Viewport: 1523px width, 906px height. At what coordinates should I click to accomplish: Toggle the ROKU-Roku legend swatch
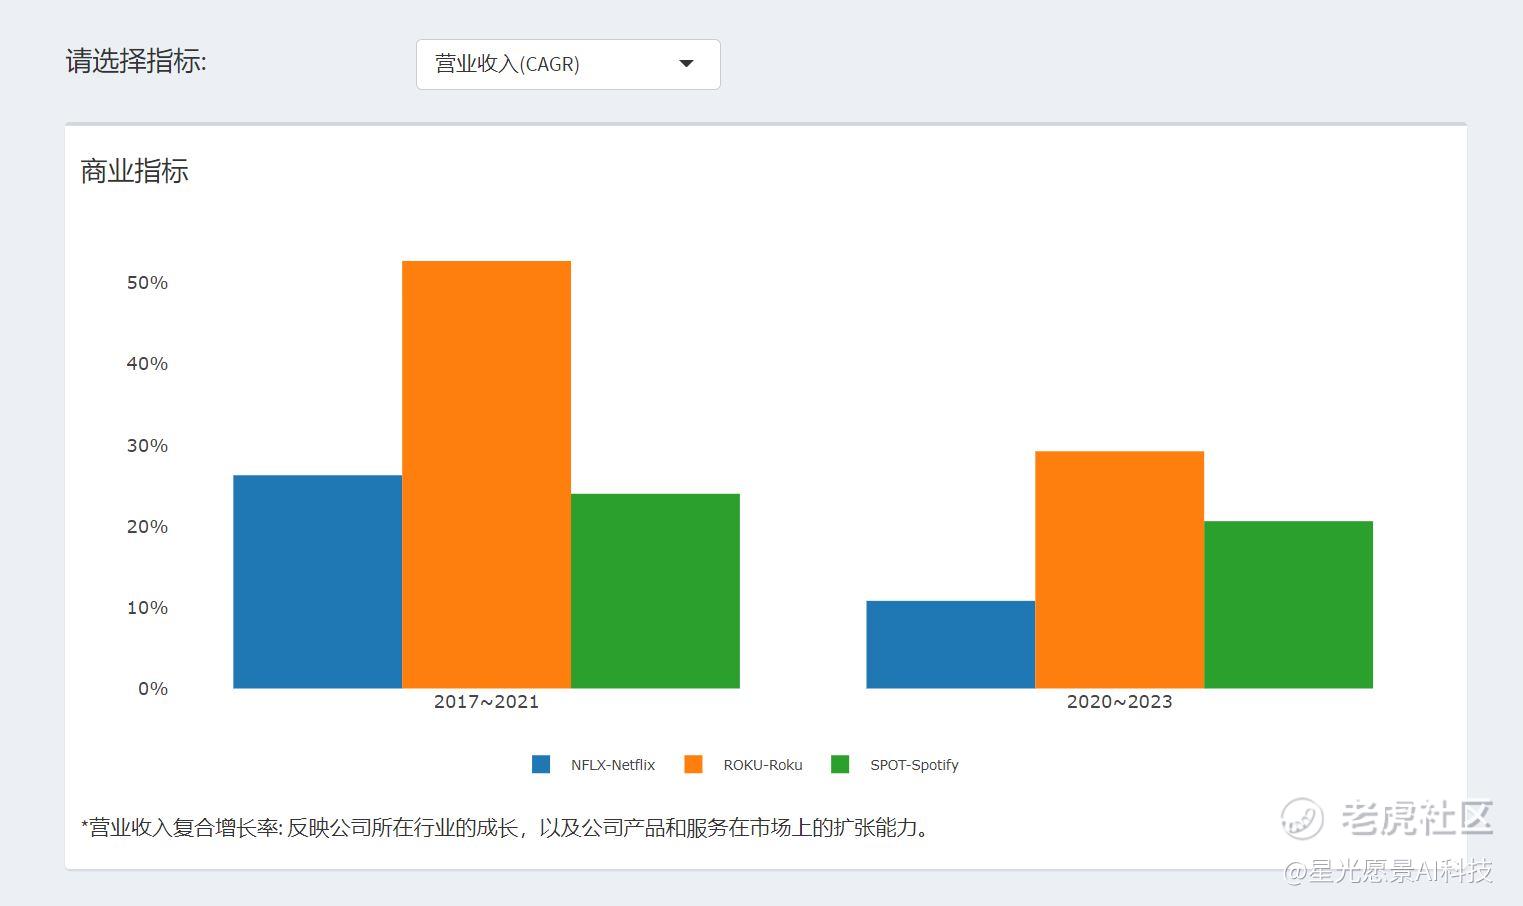coord(693,764)
